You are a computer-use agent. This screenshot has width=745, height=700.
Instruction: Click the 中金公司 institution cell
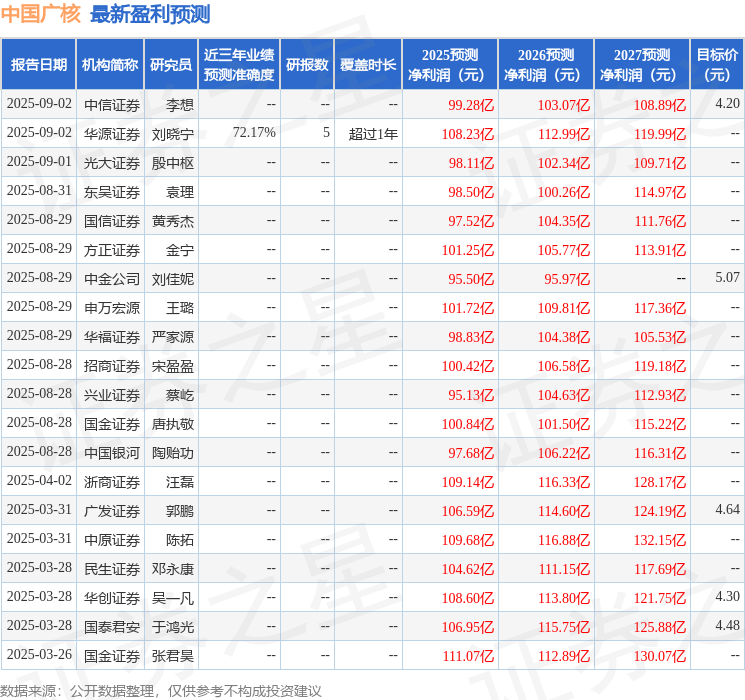point(112,278)
